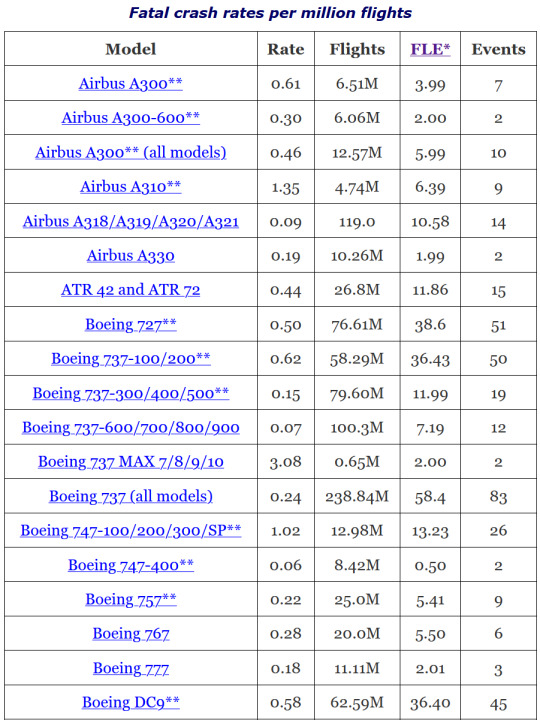This screenshot has height=720, width=540.
Task: Click Boeing 737 MAX 7/8/9/10 link
Action: click(x=130, y=462)
